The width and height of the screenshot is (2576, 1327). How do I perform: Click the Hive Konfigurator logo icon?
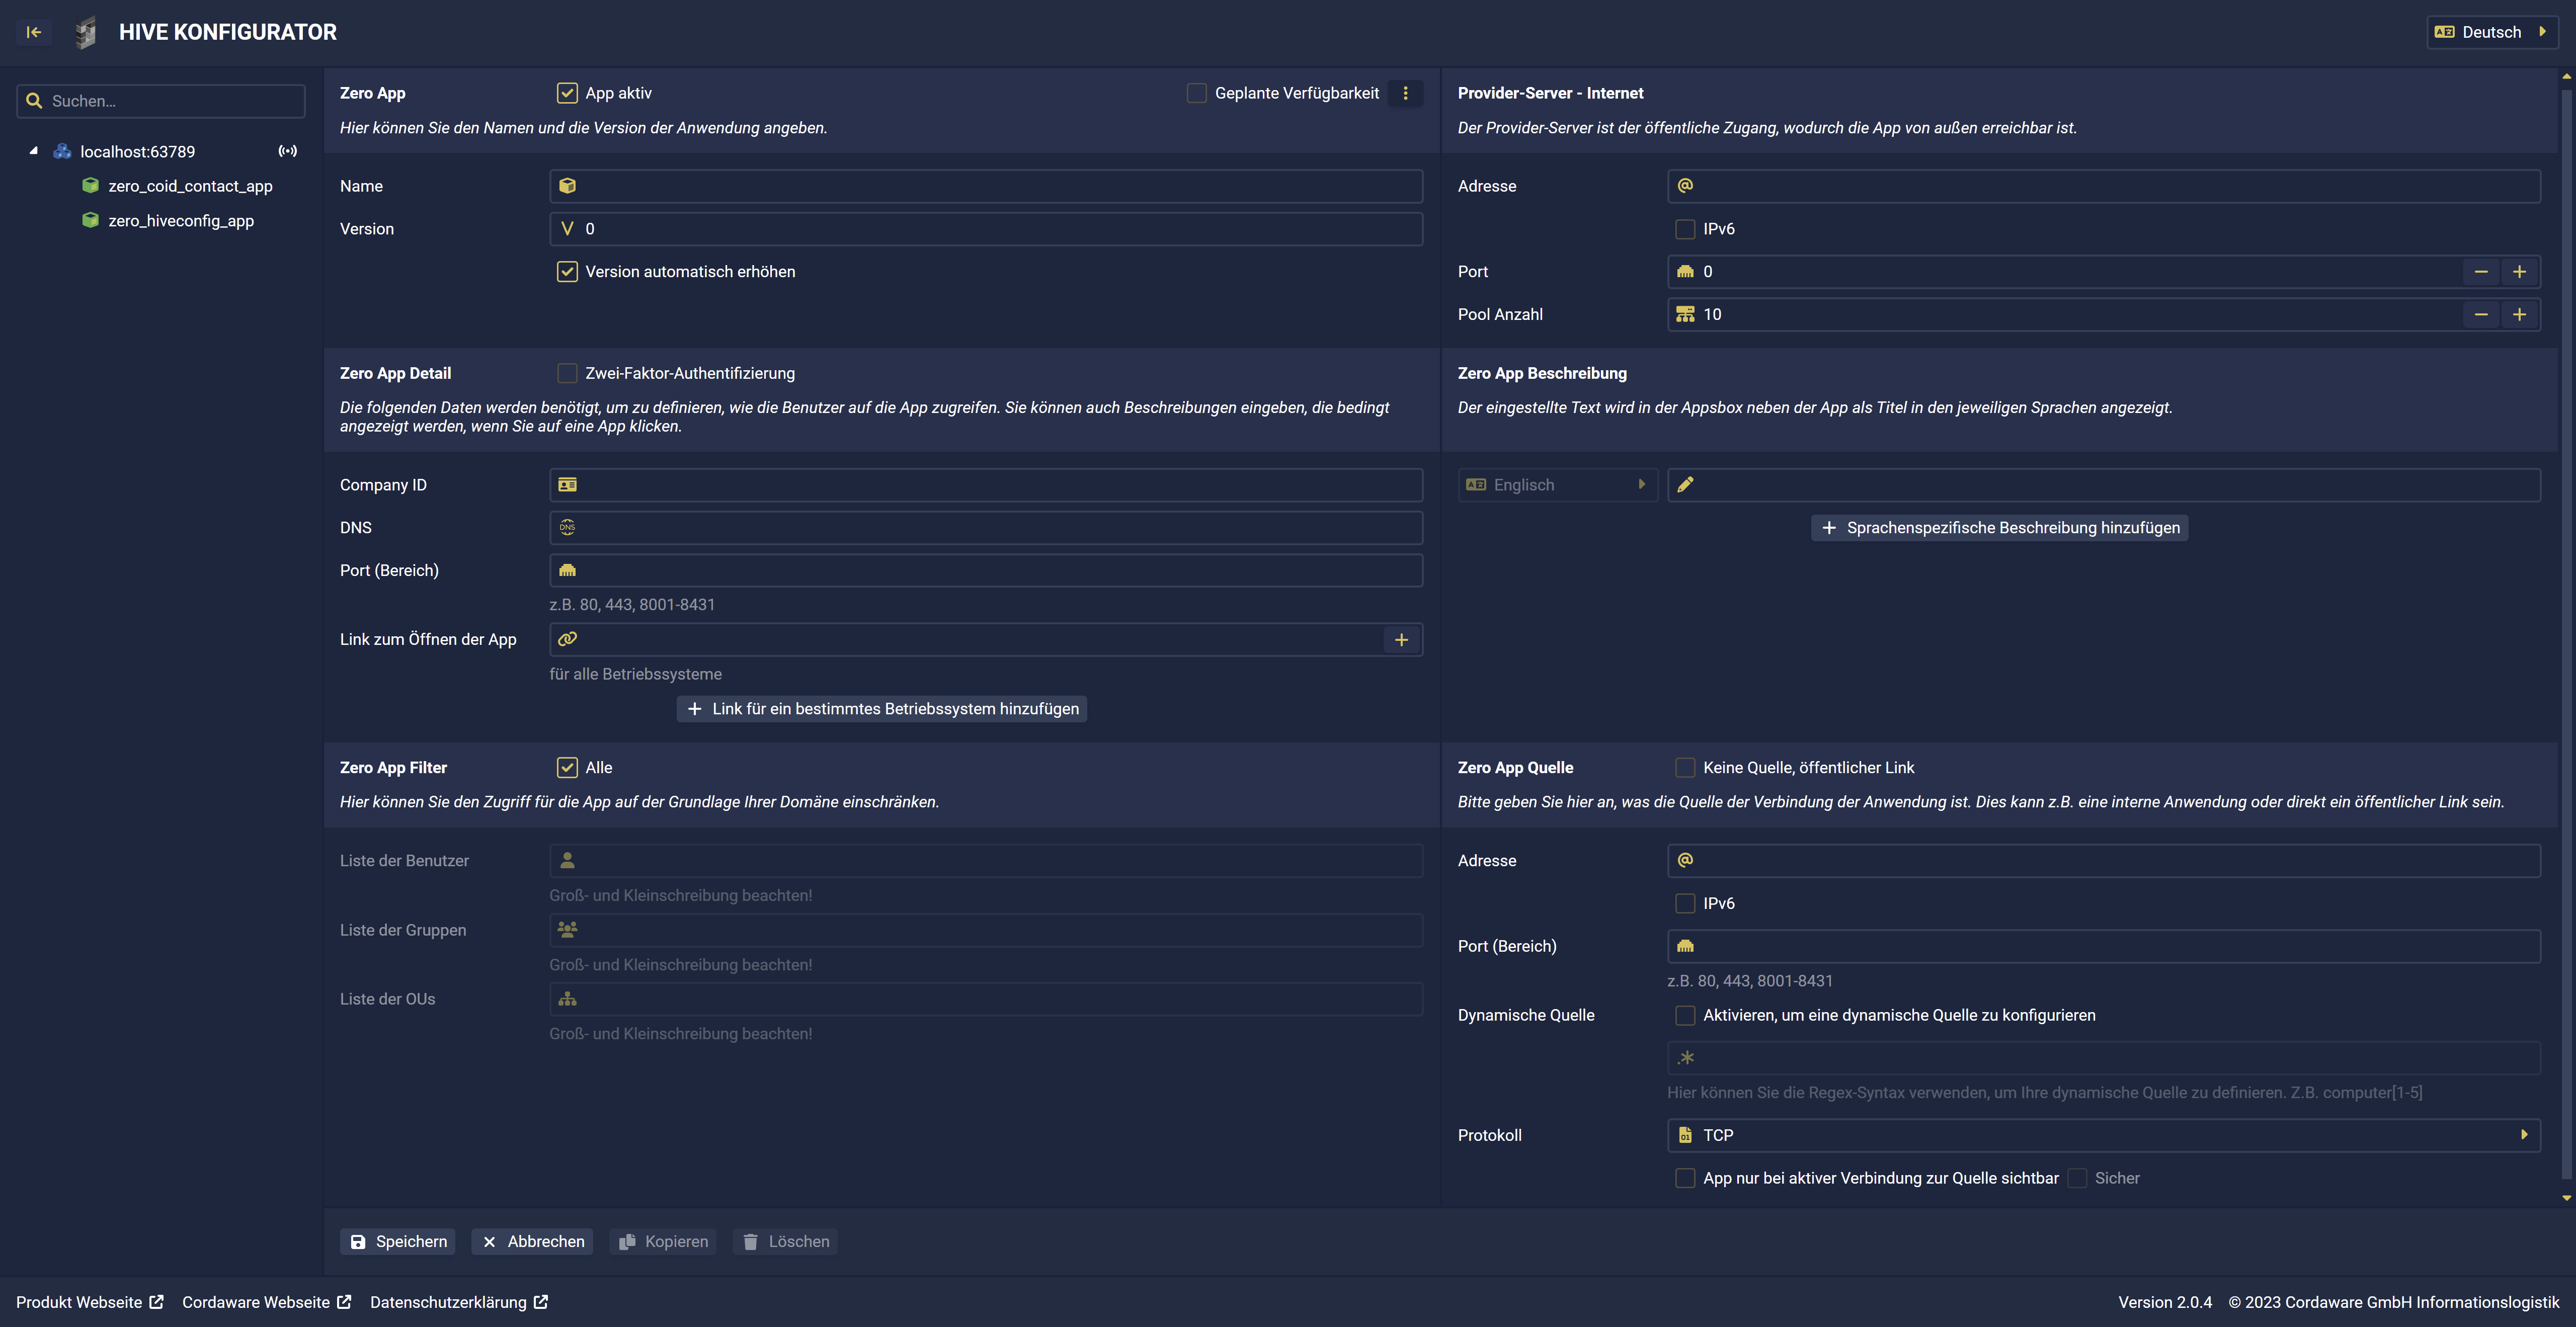[86, 32]
